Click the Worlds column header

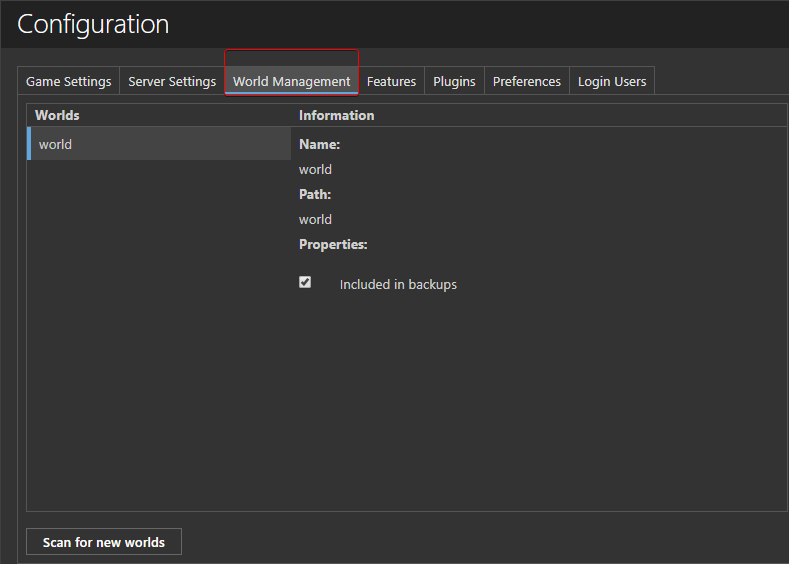[x=57, y=115]
